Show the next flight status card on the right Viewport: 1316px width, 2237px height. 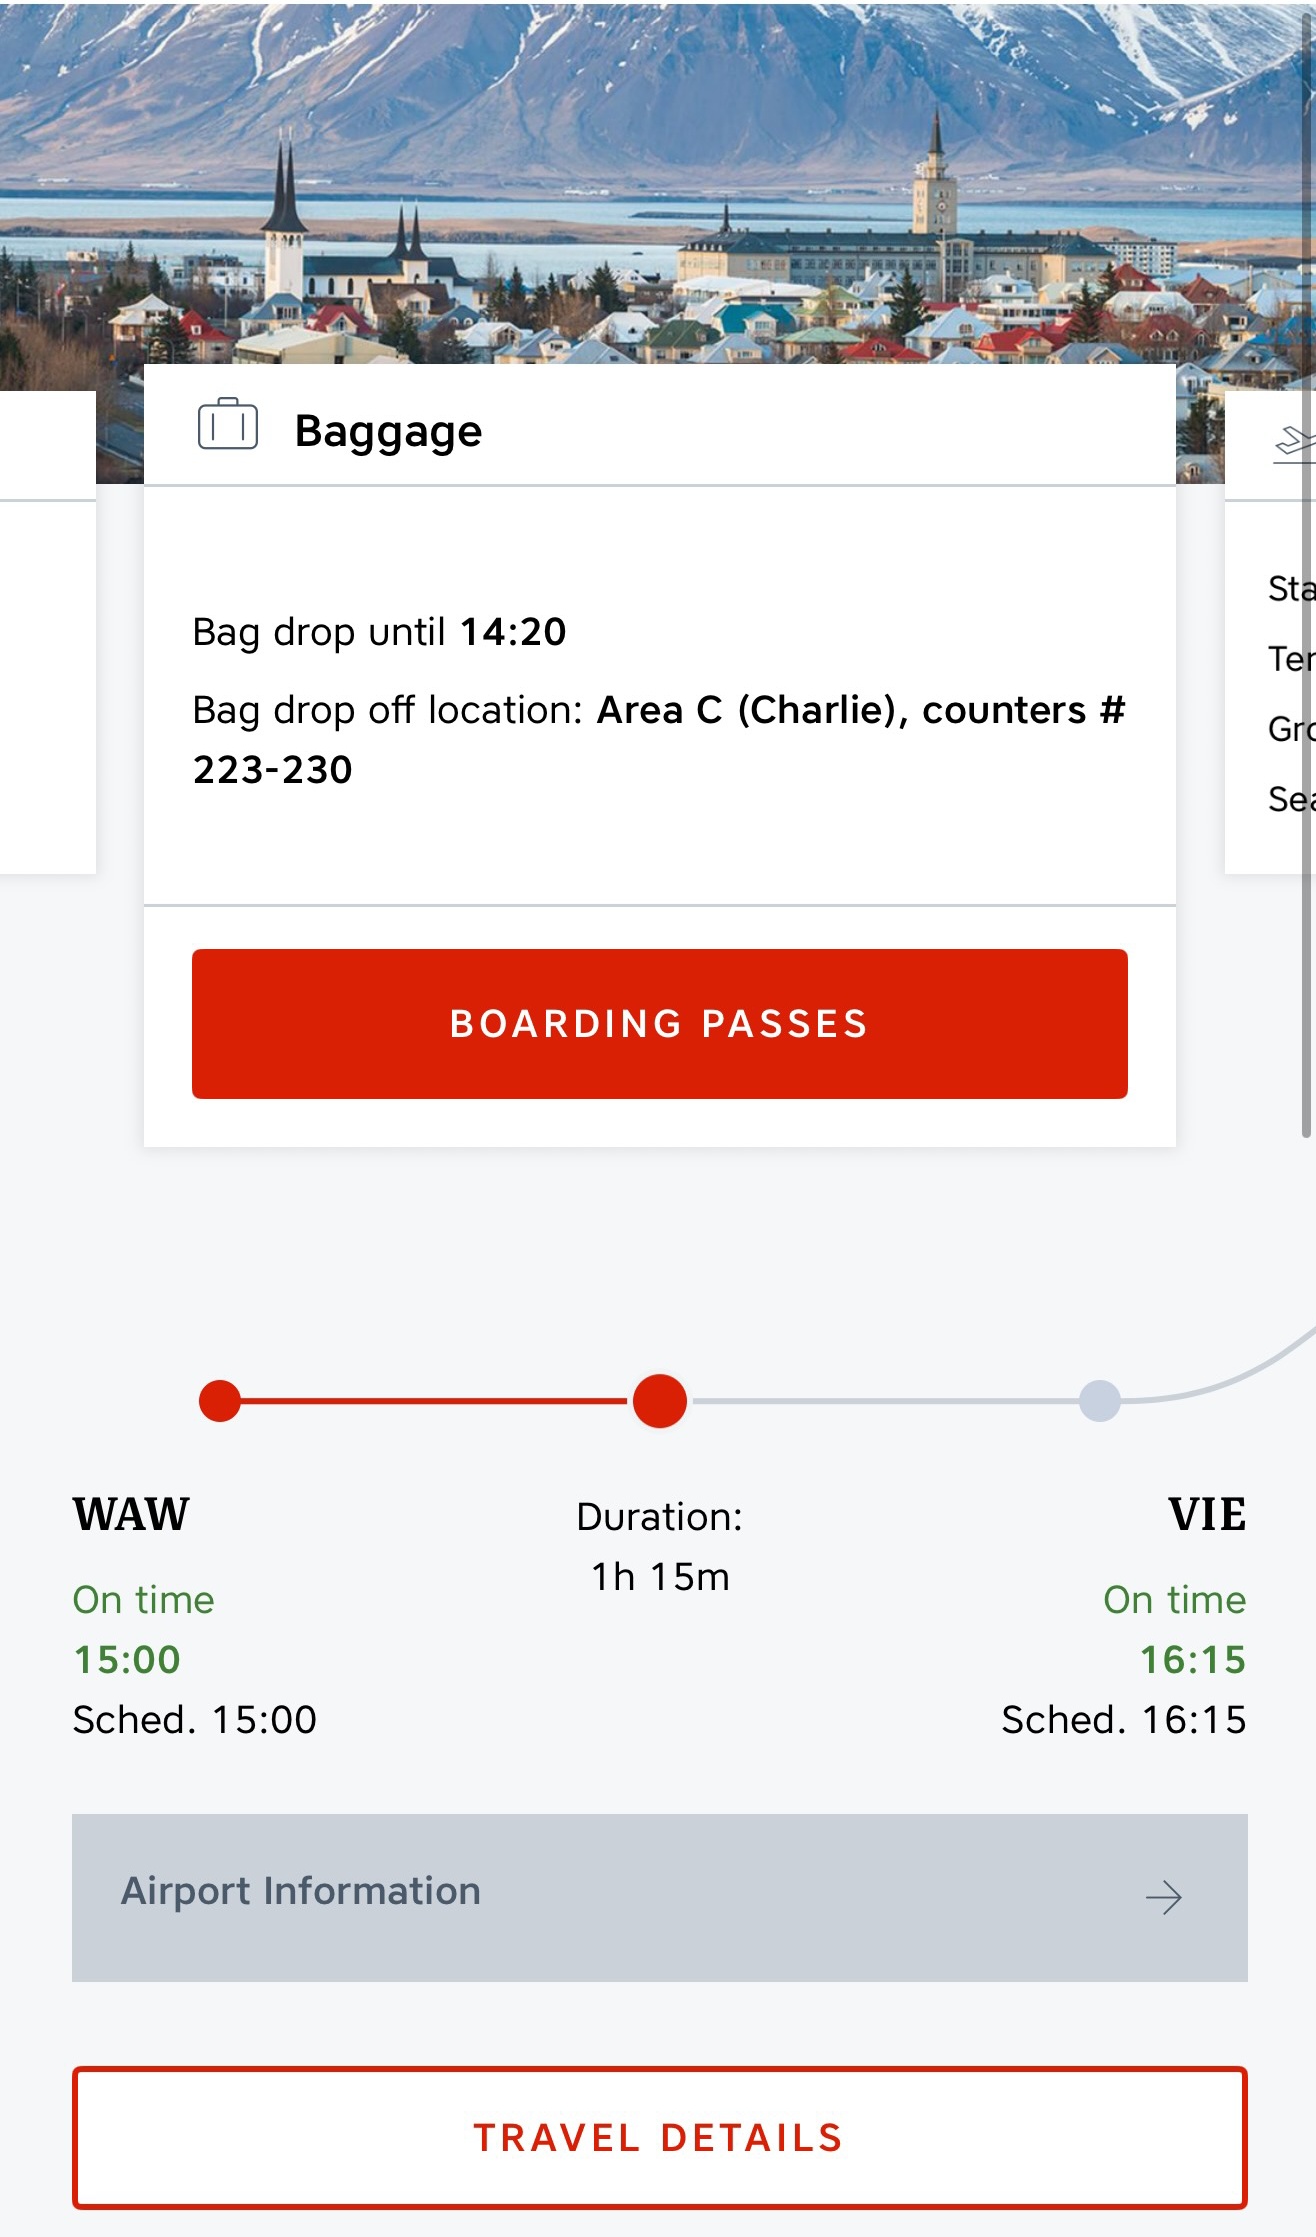(1270, 632)
